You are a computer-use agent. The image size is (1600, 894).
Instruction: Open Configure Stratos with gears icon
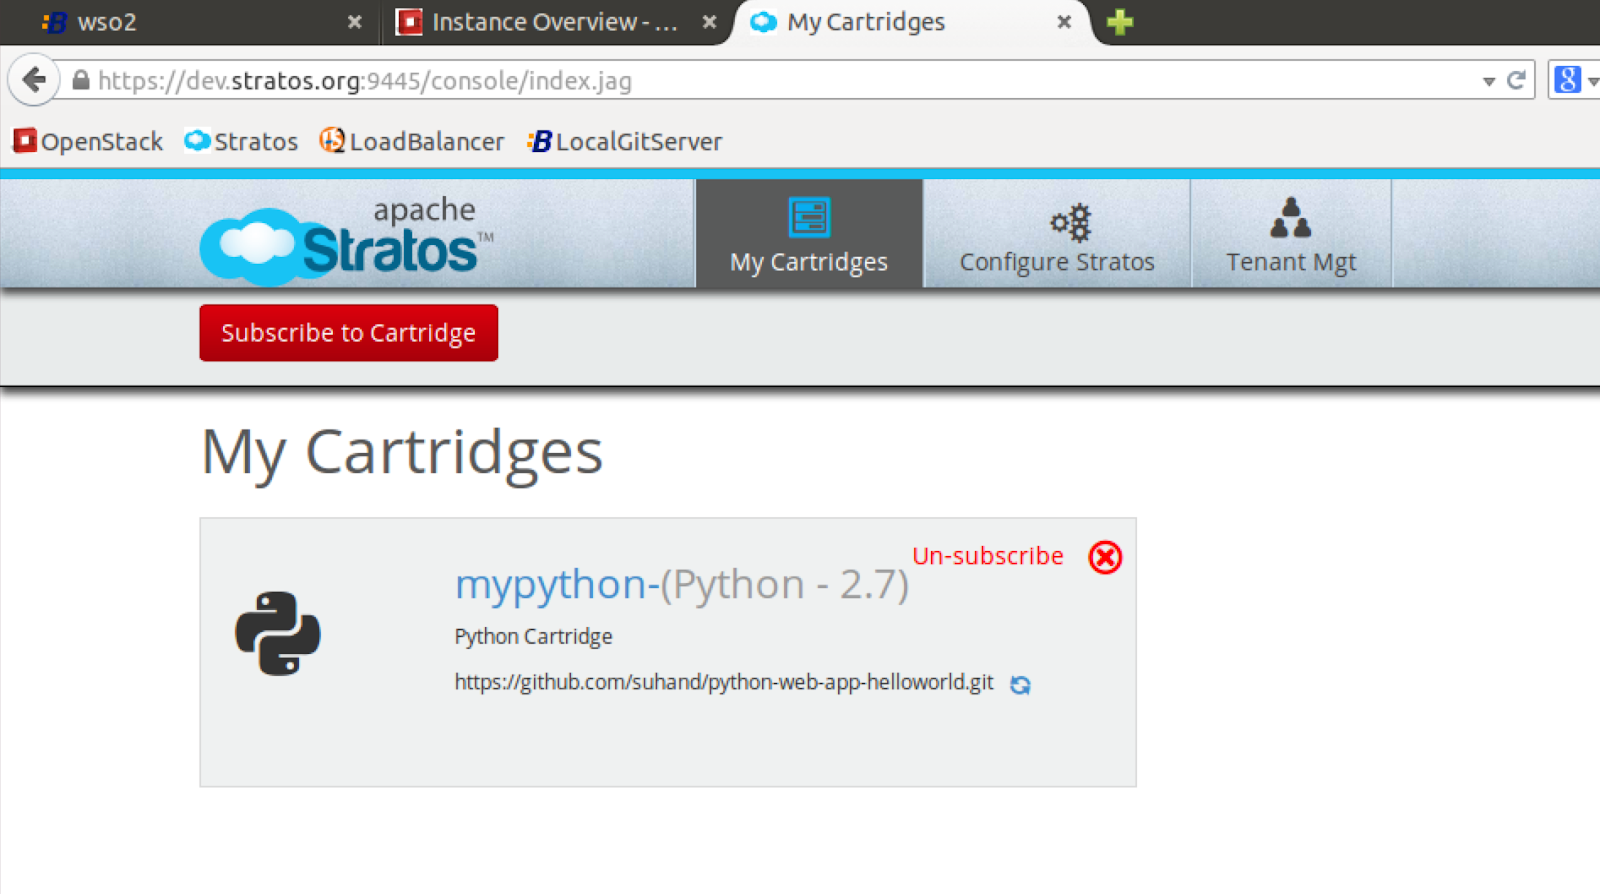1057,234
